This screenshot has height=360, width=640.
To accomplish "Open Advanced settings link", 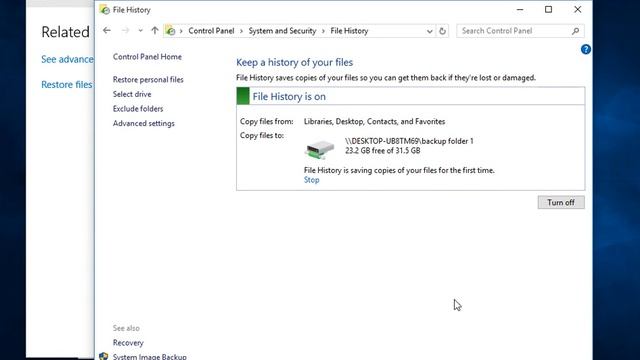I will click(144, 123).
